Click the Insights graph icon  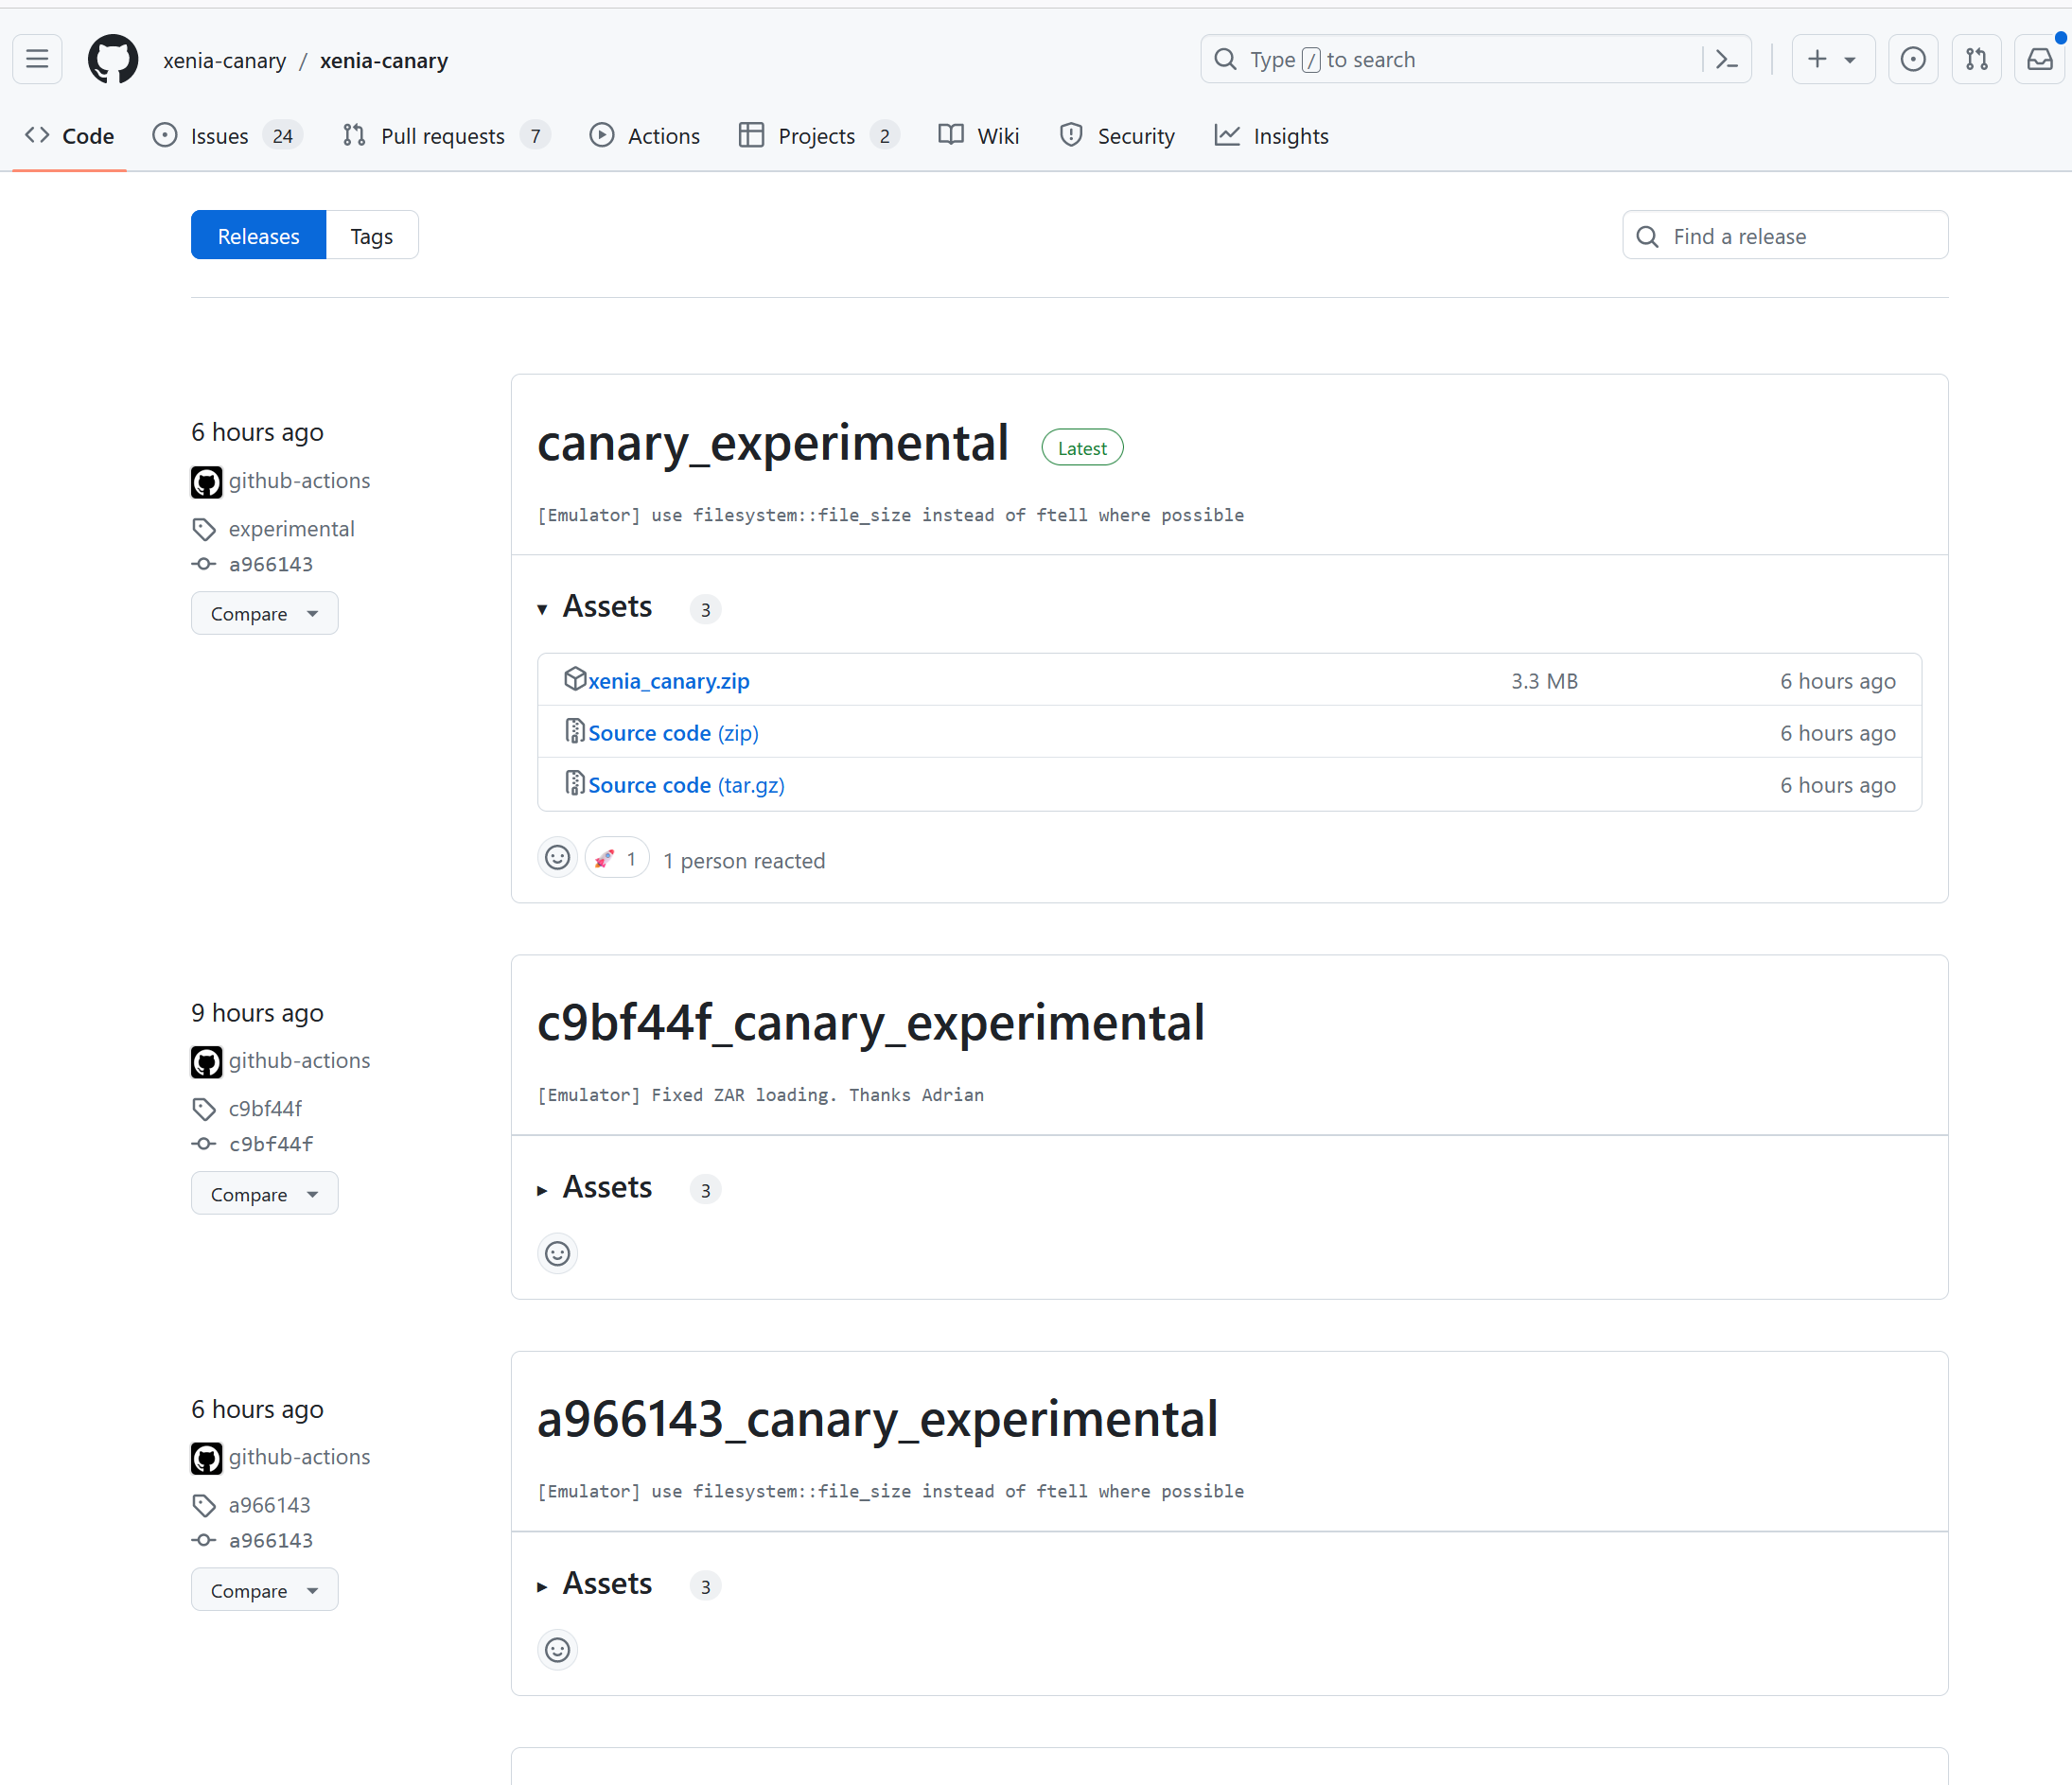[x=1227, y=135]
